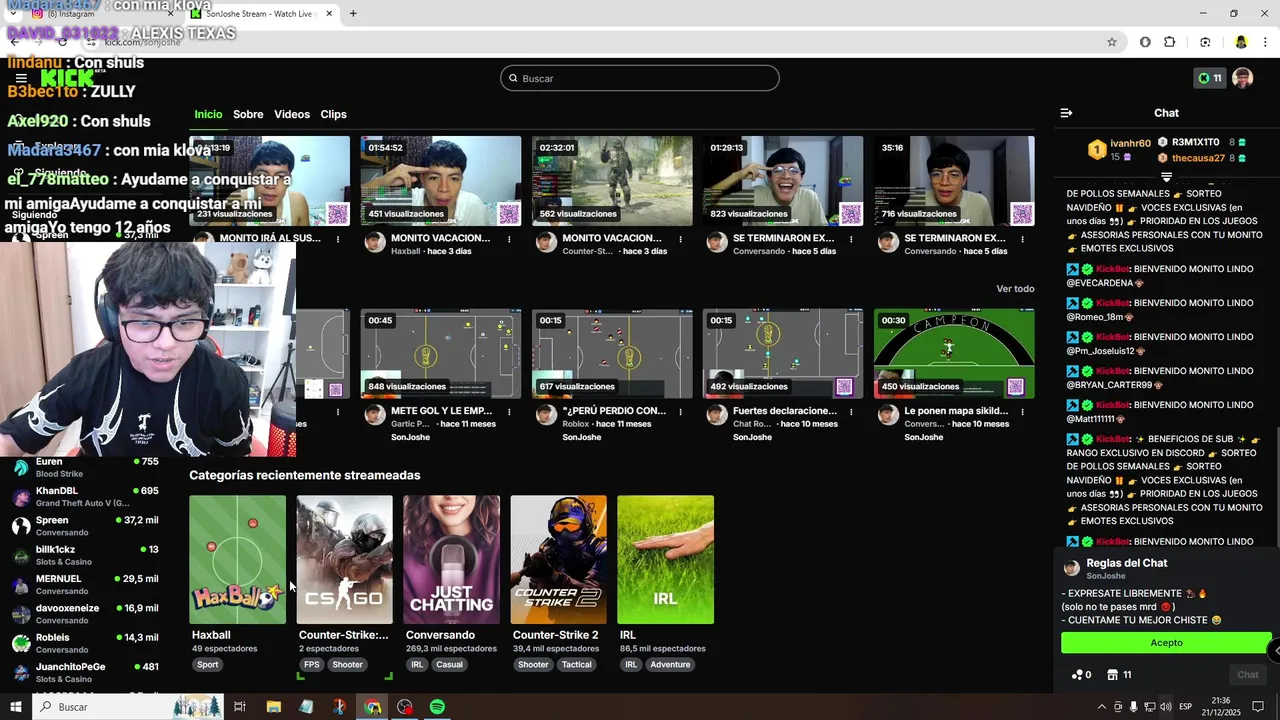1280x720 pixels.
Task: Open the Haxball category card
Action: 238,559
